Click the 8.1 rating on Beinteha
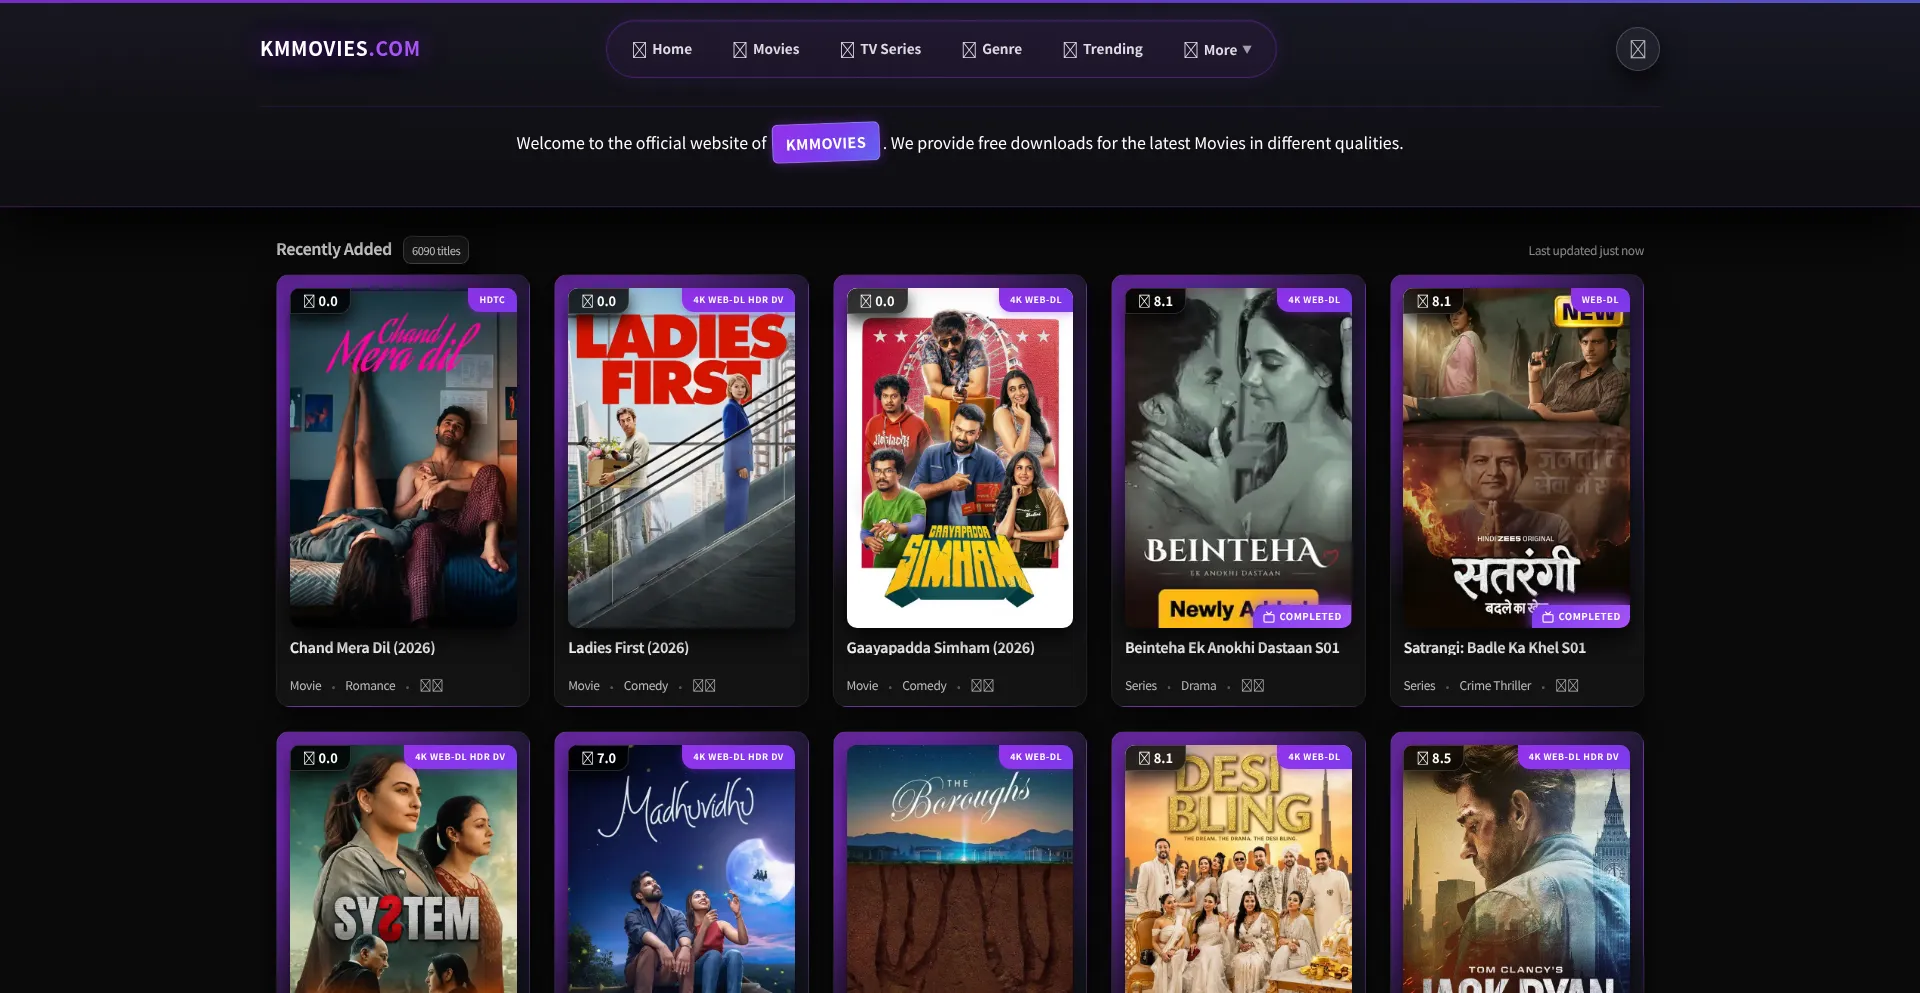The width and height of the screenshot is (1920, 993). tap(1155, 301)
